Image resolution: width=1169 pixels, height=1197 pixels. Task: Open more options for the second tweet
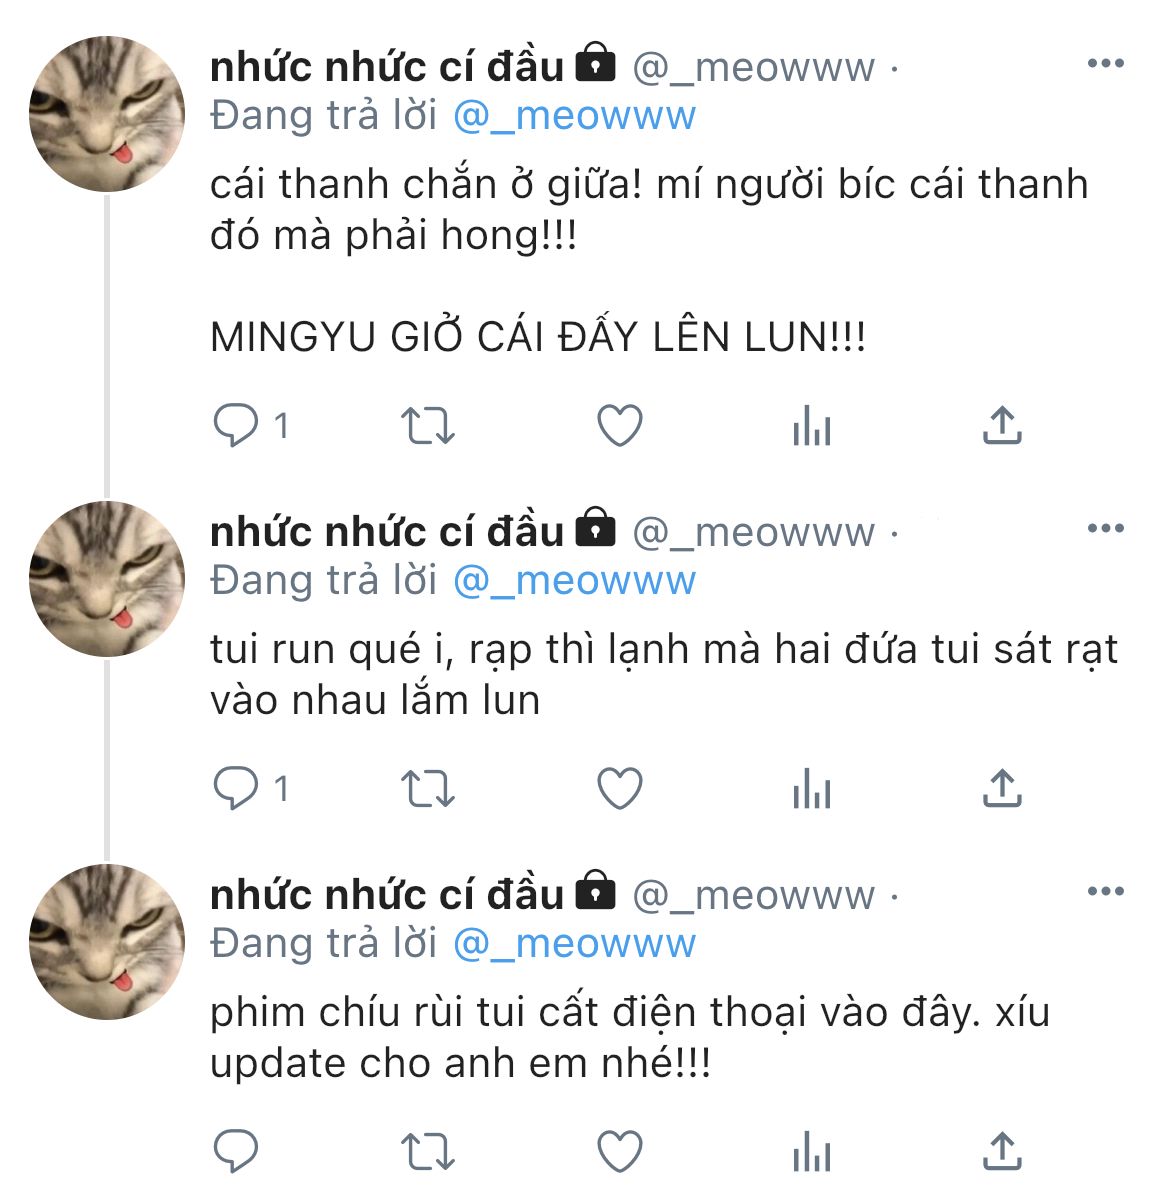1106,528
